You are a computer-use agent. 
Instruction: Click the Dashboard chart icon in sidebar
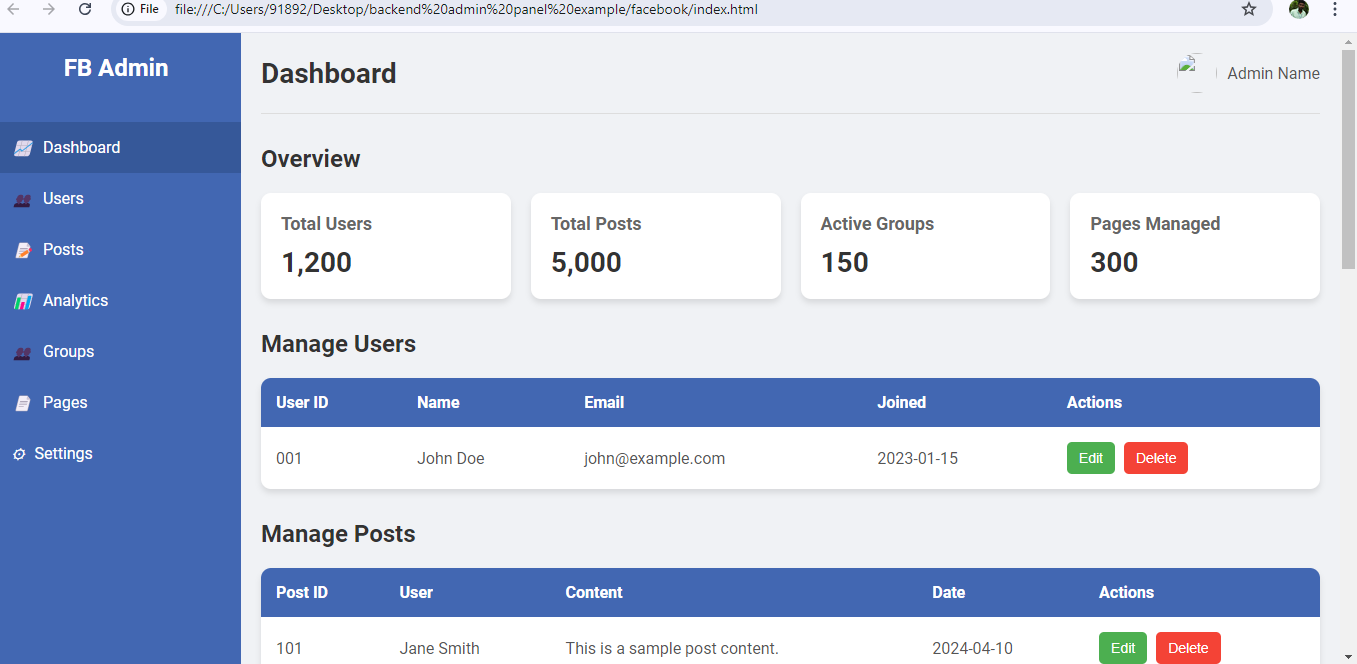point(23,148)
